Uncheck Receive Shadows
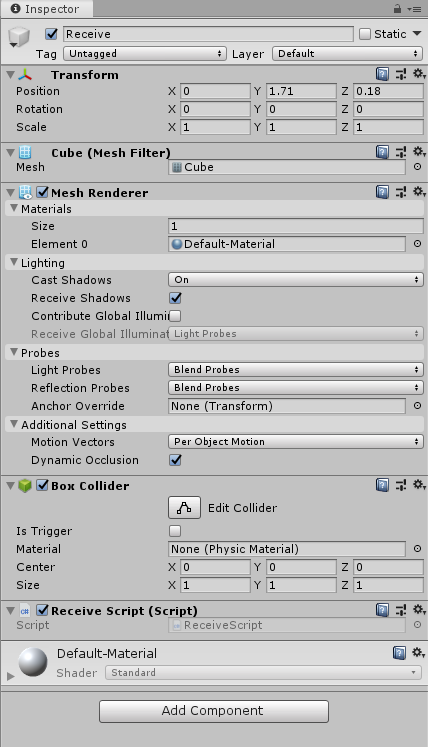The image size is (428, 747). point(175,298)
